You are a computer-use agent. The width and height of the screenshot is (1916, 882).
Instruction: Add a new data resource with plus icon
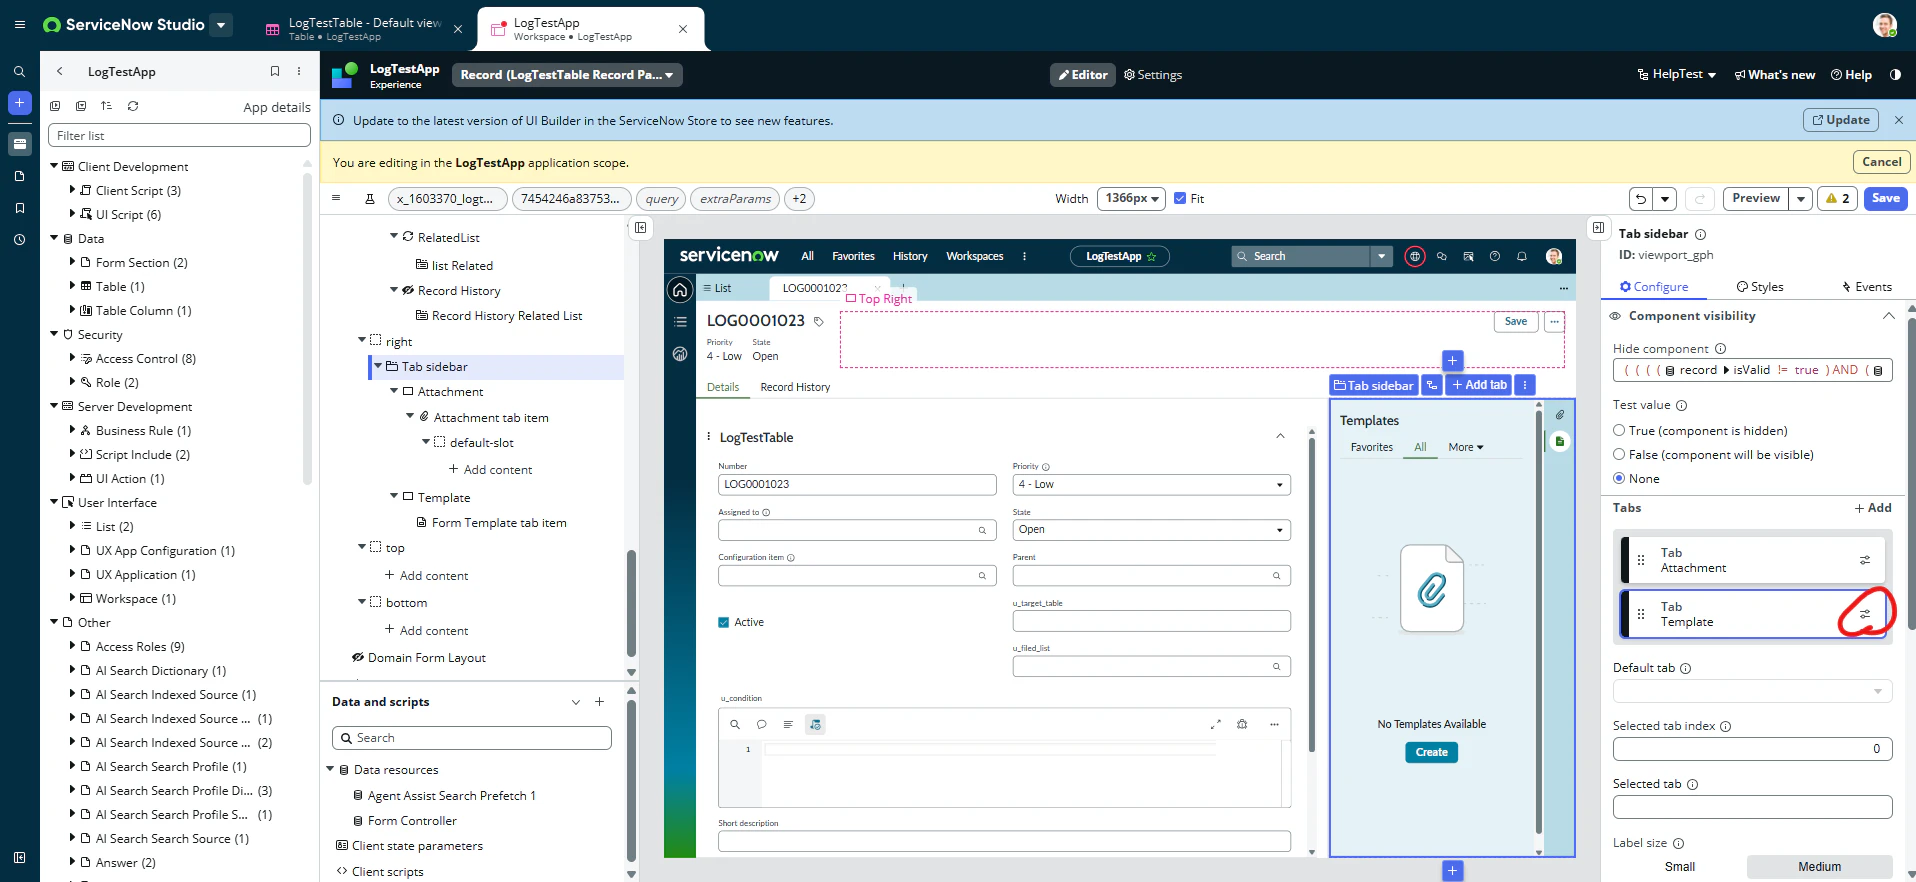tap(600, 702)
